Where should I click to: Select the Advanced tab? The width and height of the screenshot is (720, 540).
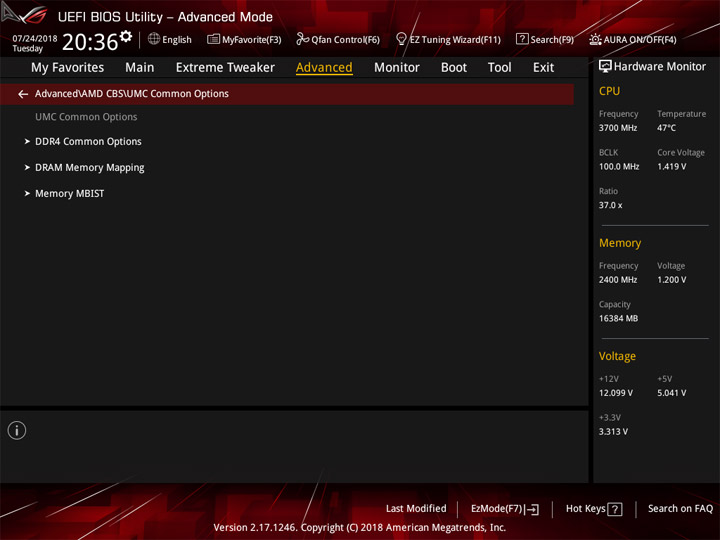(x=324, y=68)
